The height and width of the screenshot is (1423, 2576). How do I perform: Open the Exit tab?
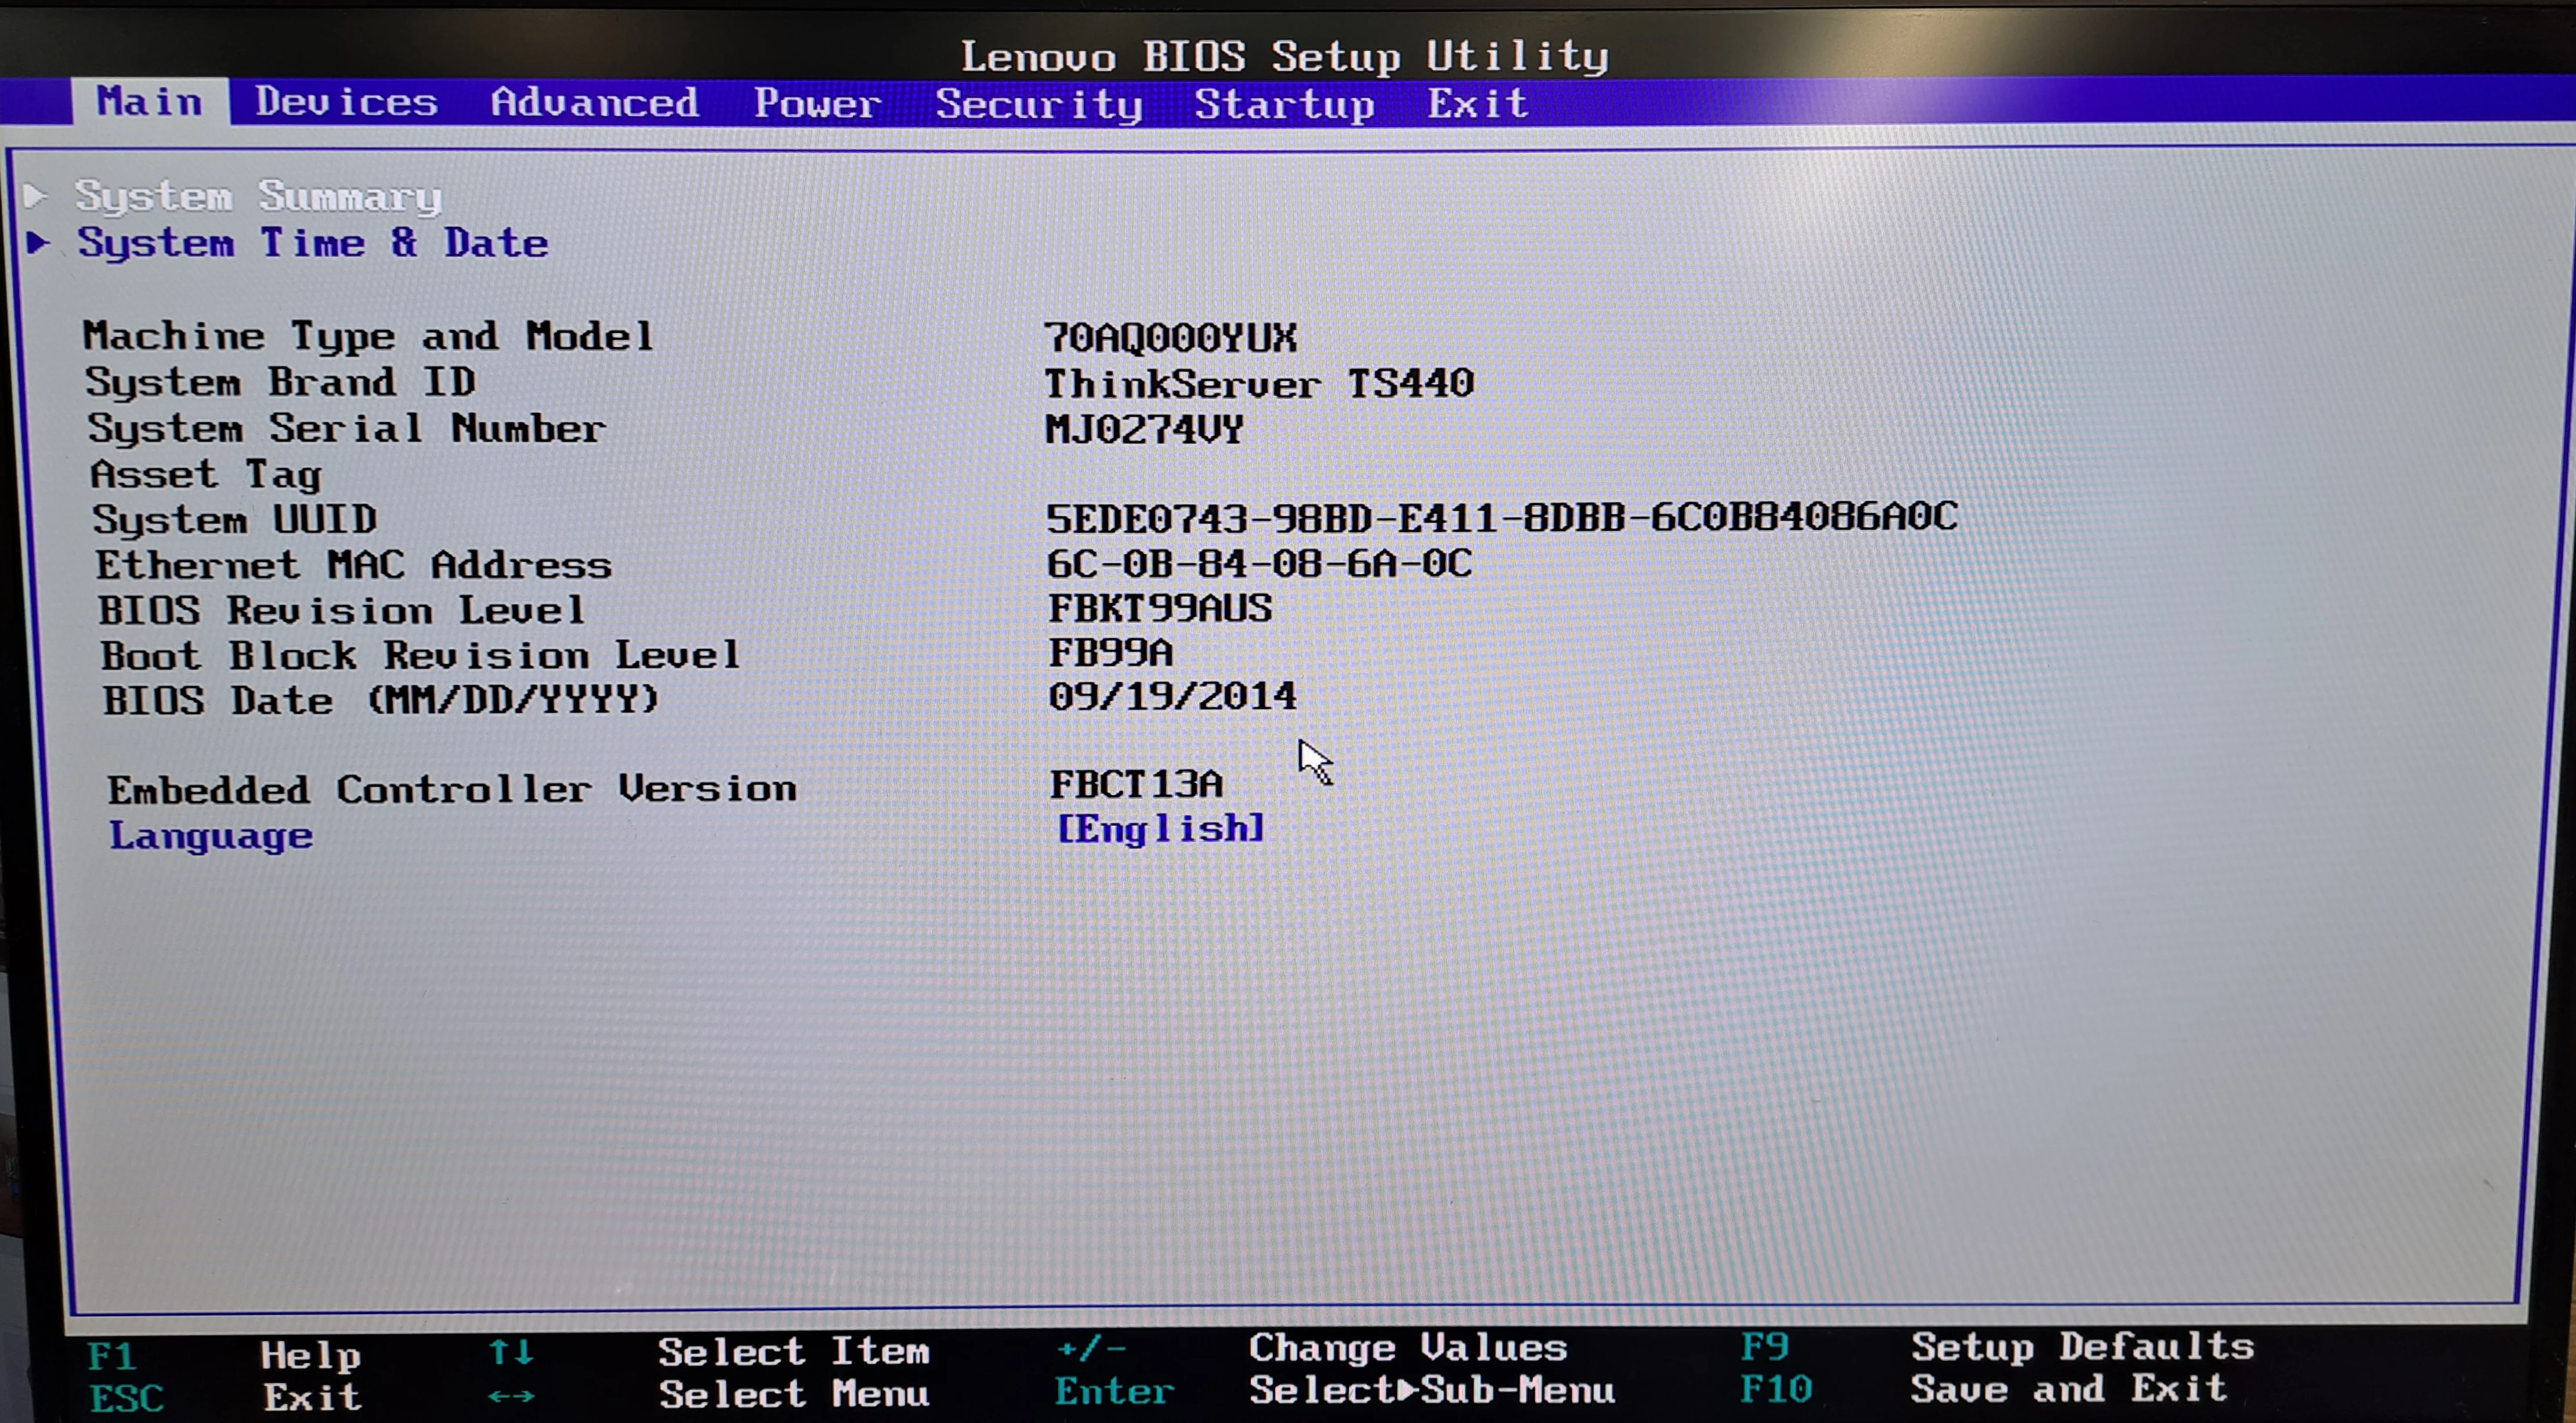coord(1477,104)
